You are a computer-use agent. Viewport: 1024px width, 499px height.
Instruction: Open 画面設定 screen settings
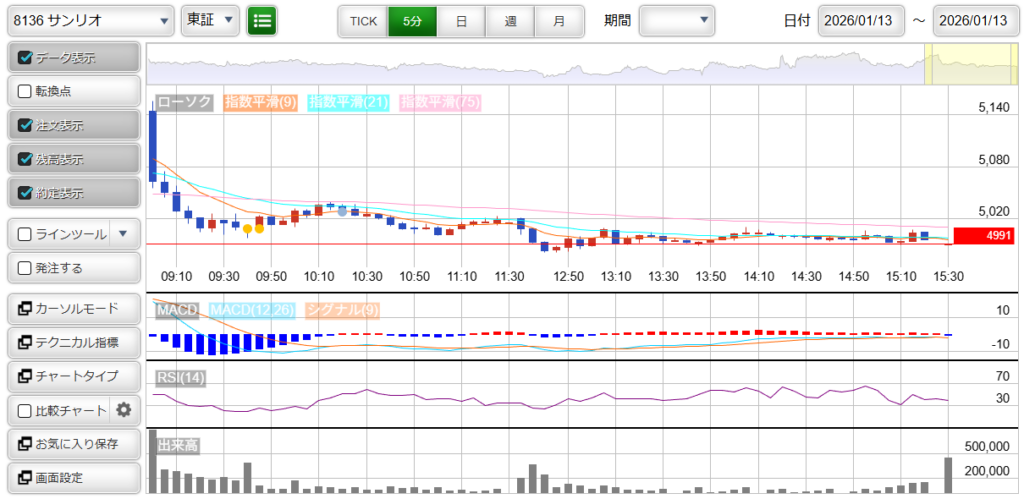pyautogui.click(x=72, y=477)
